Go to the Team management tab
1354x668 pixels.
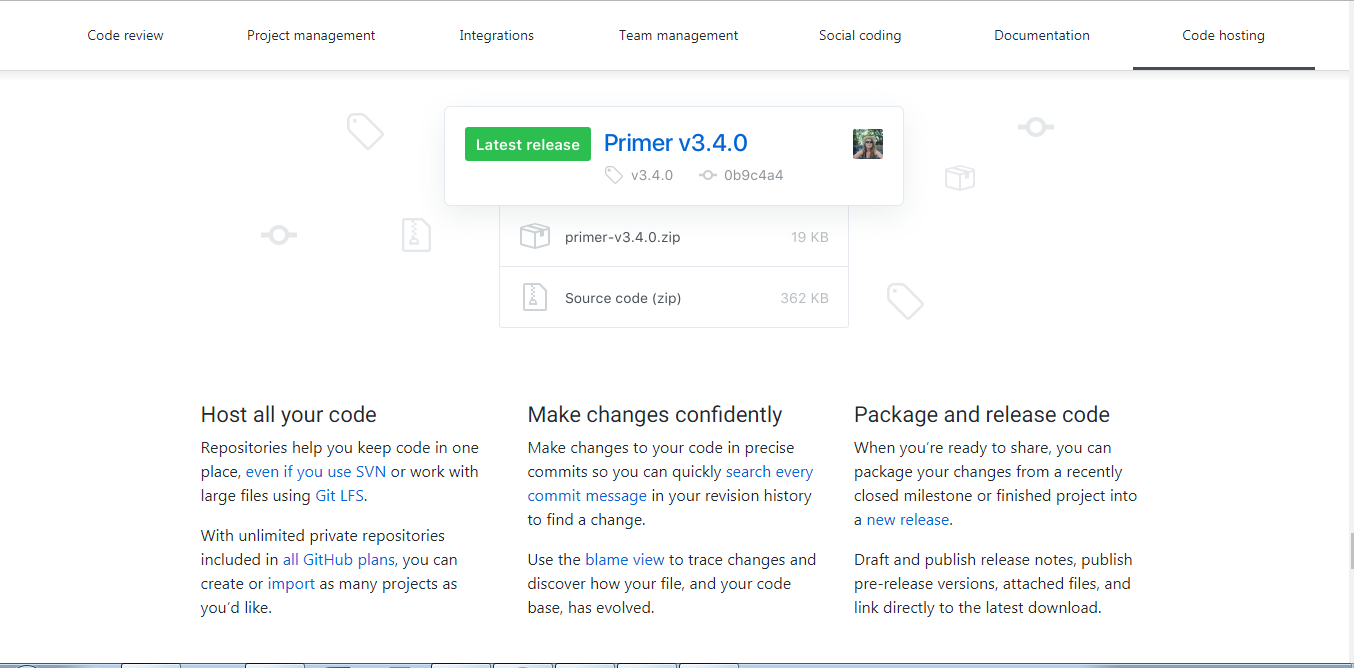pos(678,35)
